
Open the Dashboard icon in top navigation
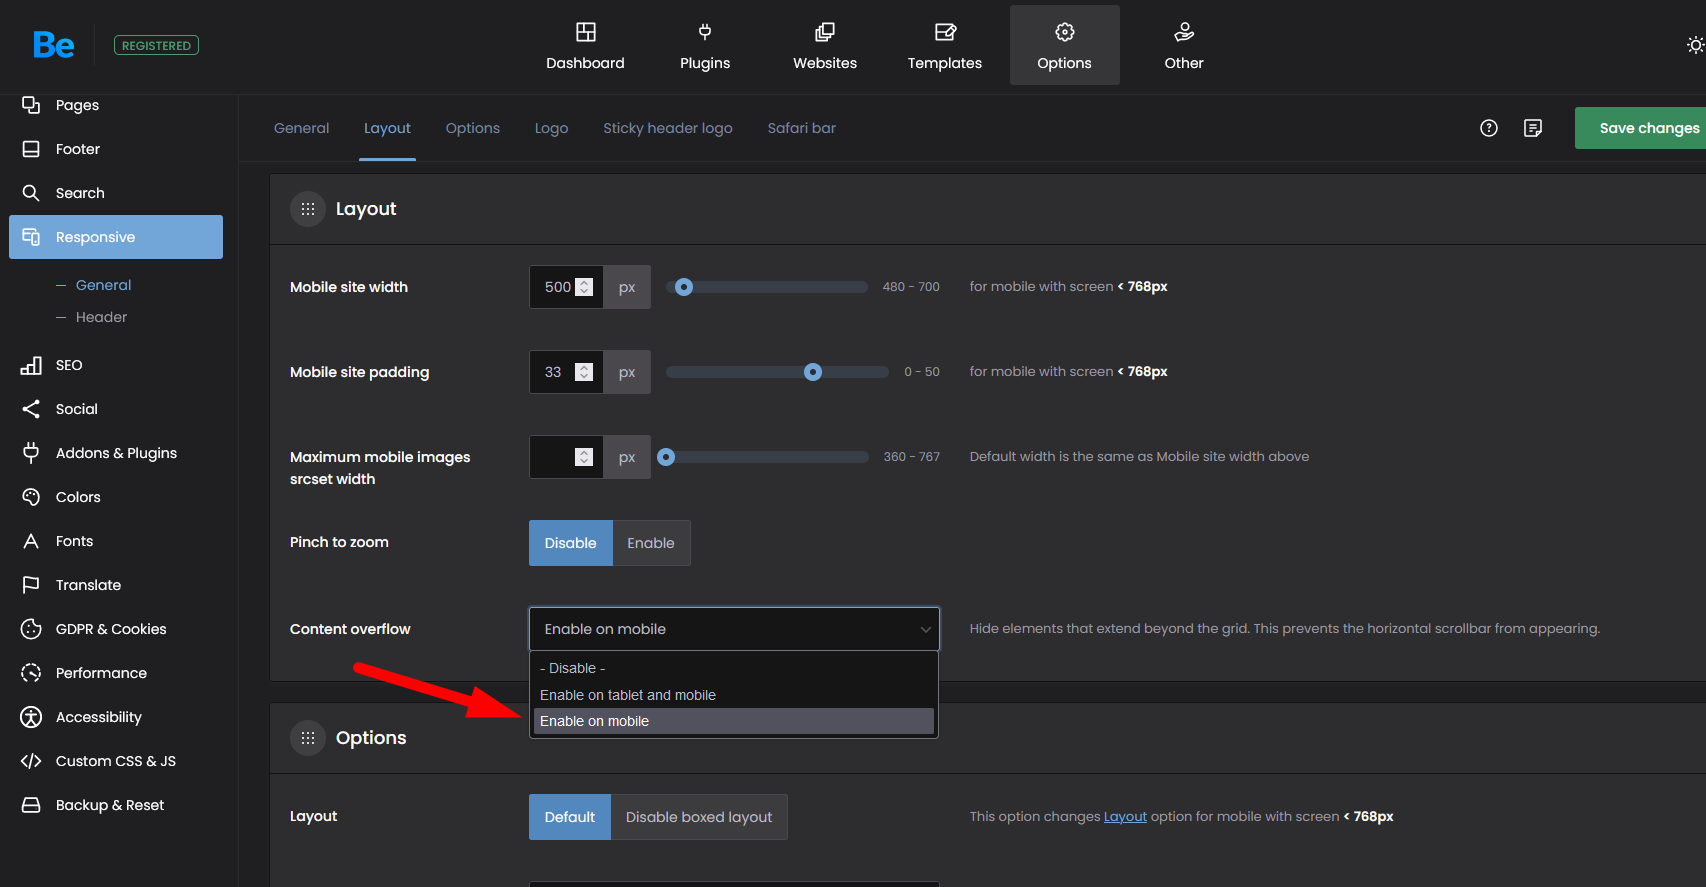[586, 32]
